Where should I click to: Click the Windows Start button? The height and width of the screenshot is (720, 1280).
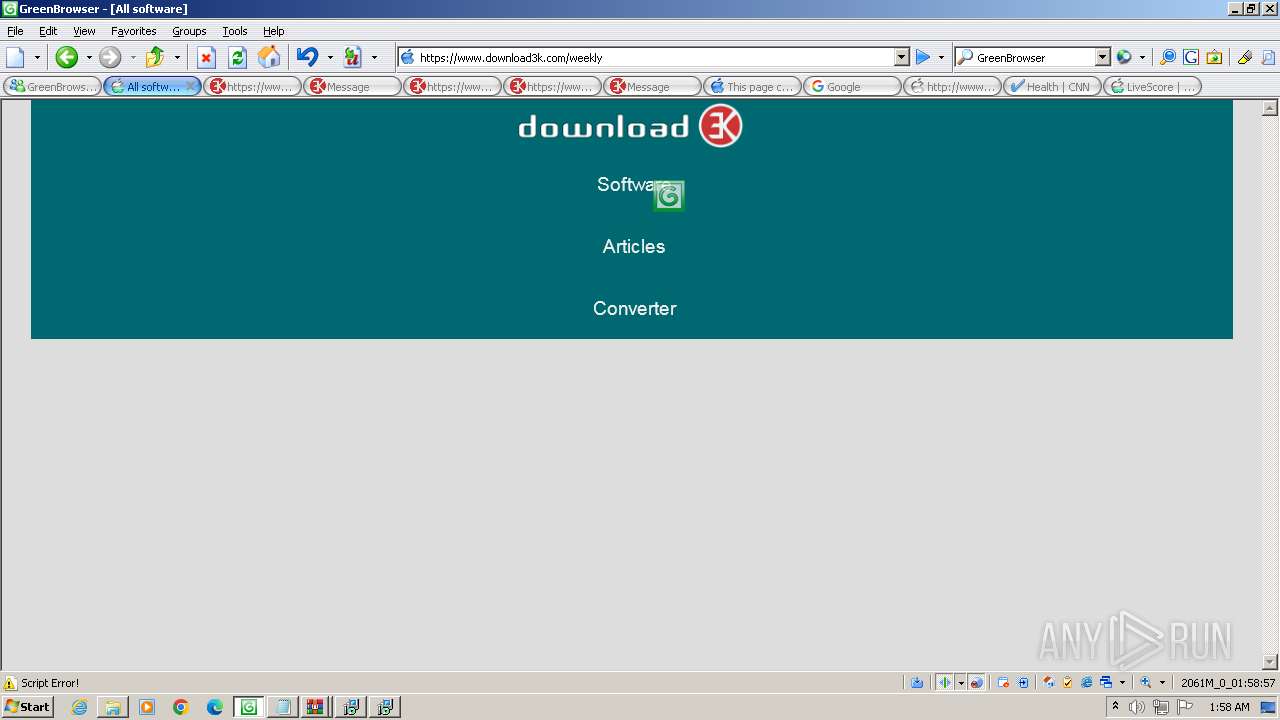pos(28,707)
